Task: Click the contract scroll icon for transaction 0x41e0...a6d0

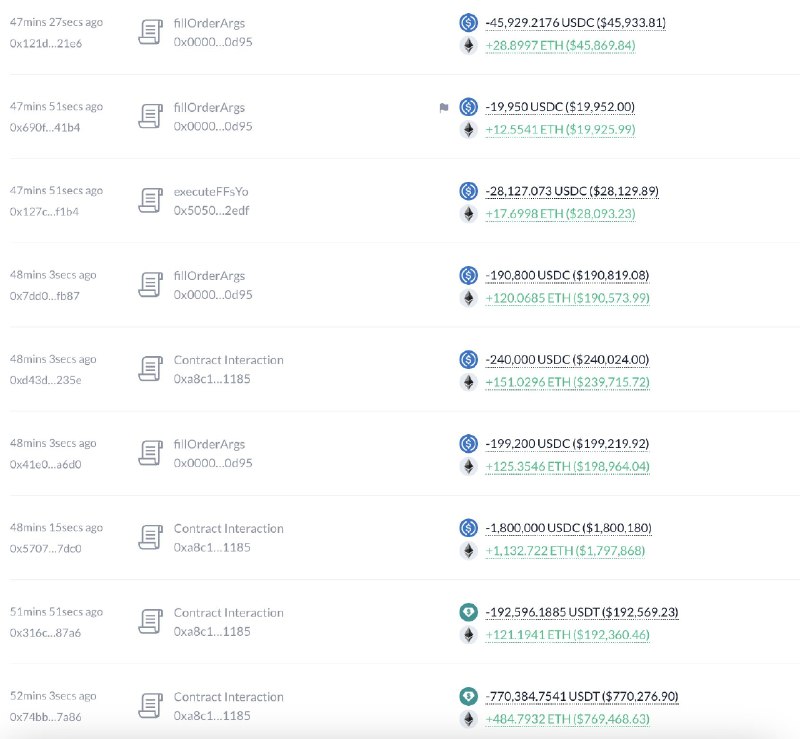Action: pos(151,453)
